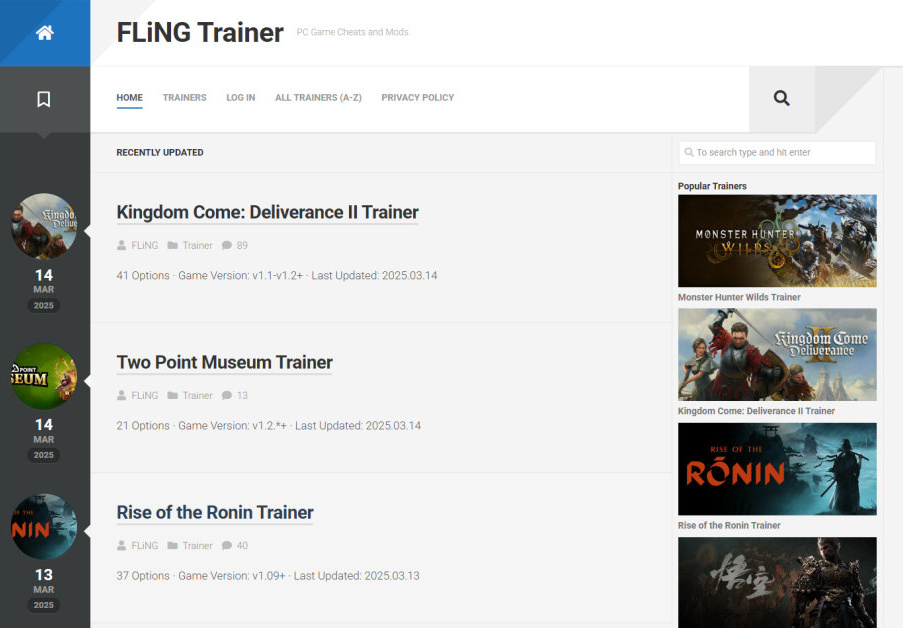
Task: Click the comment bubble icon showing 40
Action: 227,546
